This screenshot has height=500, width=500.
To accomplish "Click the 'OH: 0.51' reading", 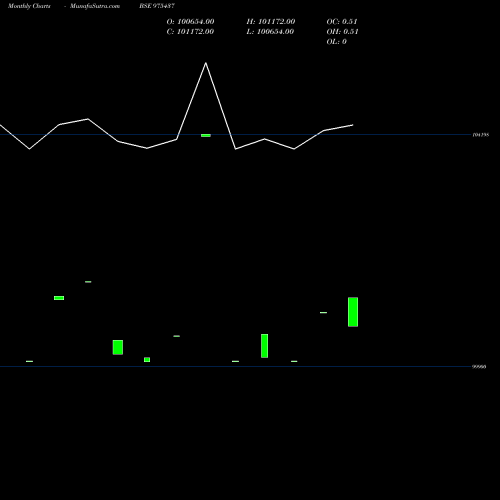I will (342, 32).
